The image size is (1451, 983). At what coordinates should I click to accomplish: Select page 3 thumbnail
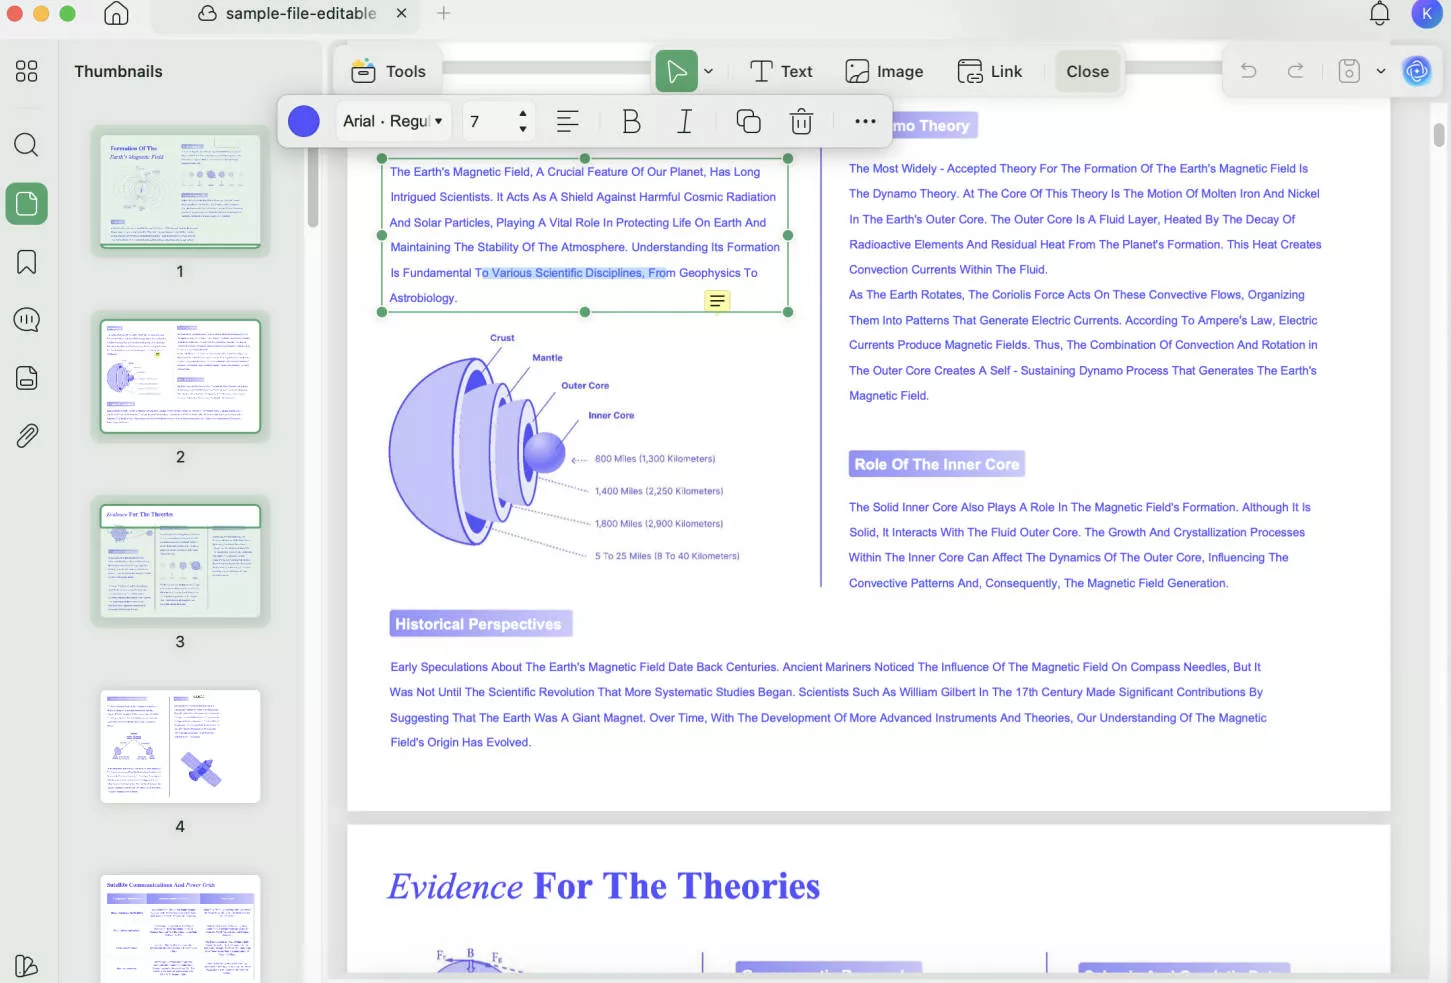click(x=179, y=561)
